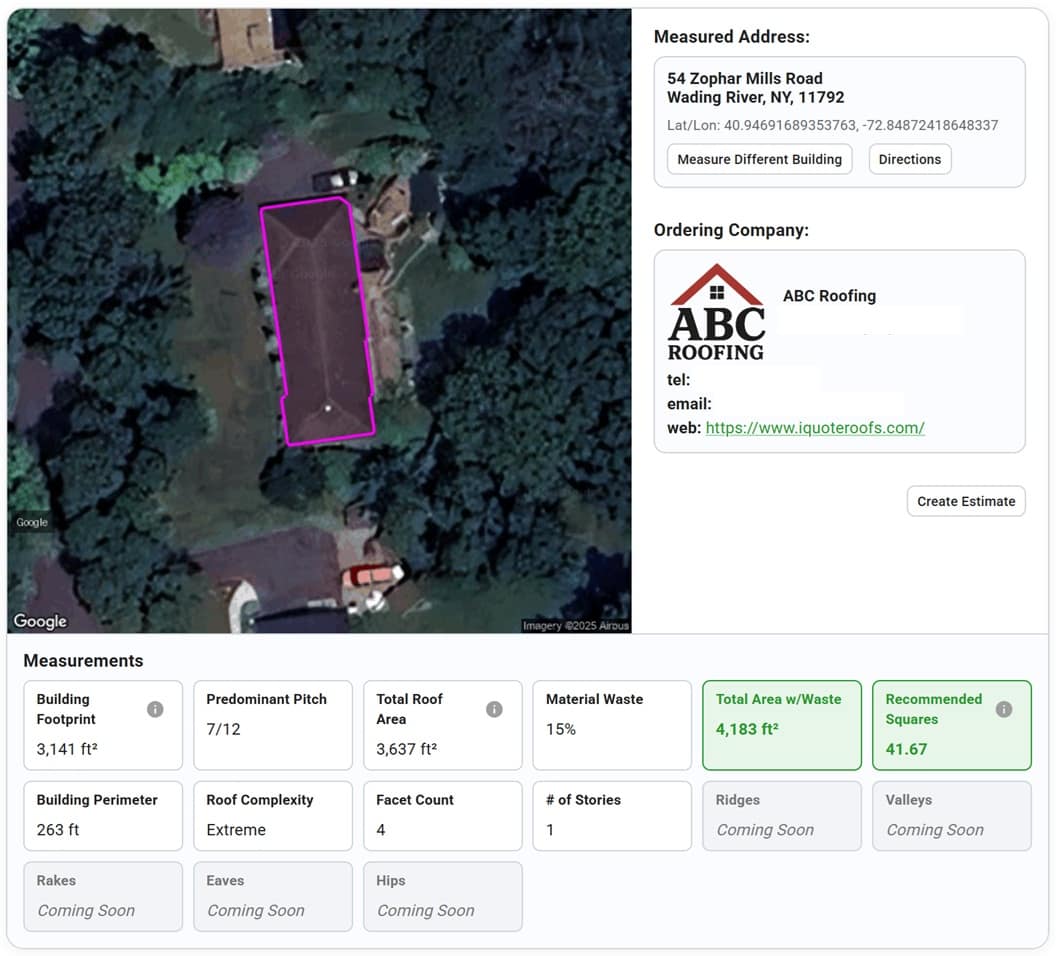This screenshot has height=956, width=1056.
Task: Click the ABC Roofing logo
Action: pos(717,312)
